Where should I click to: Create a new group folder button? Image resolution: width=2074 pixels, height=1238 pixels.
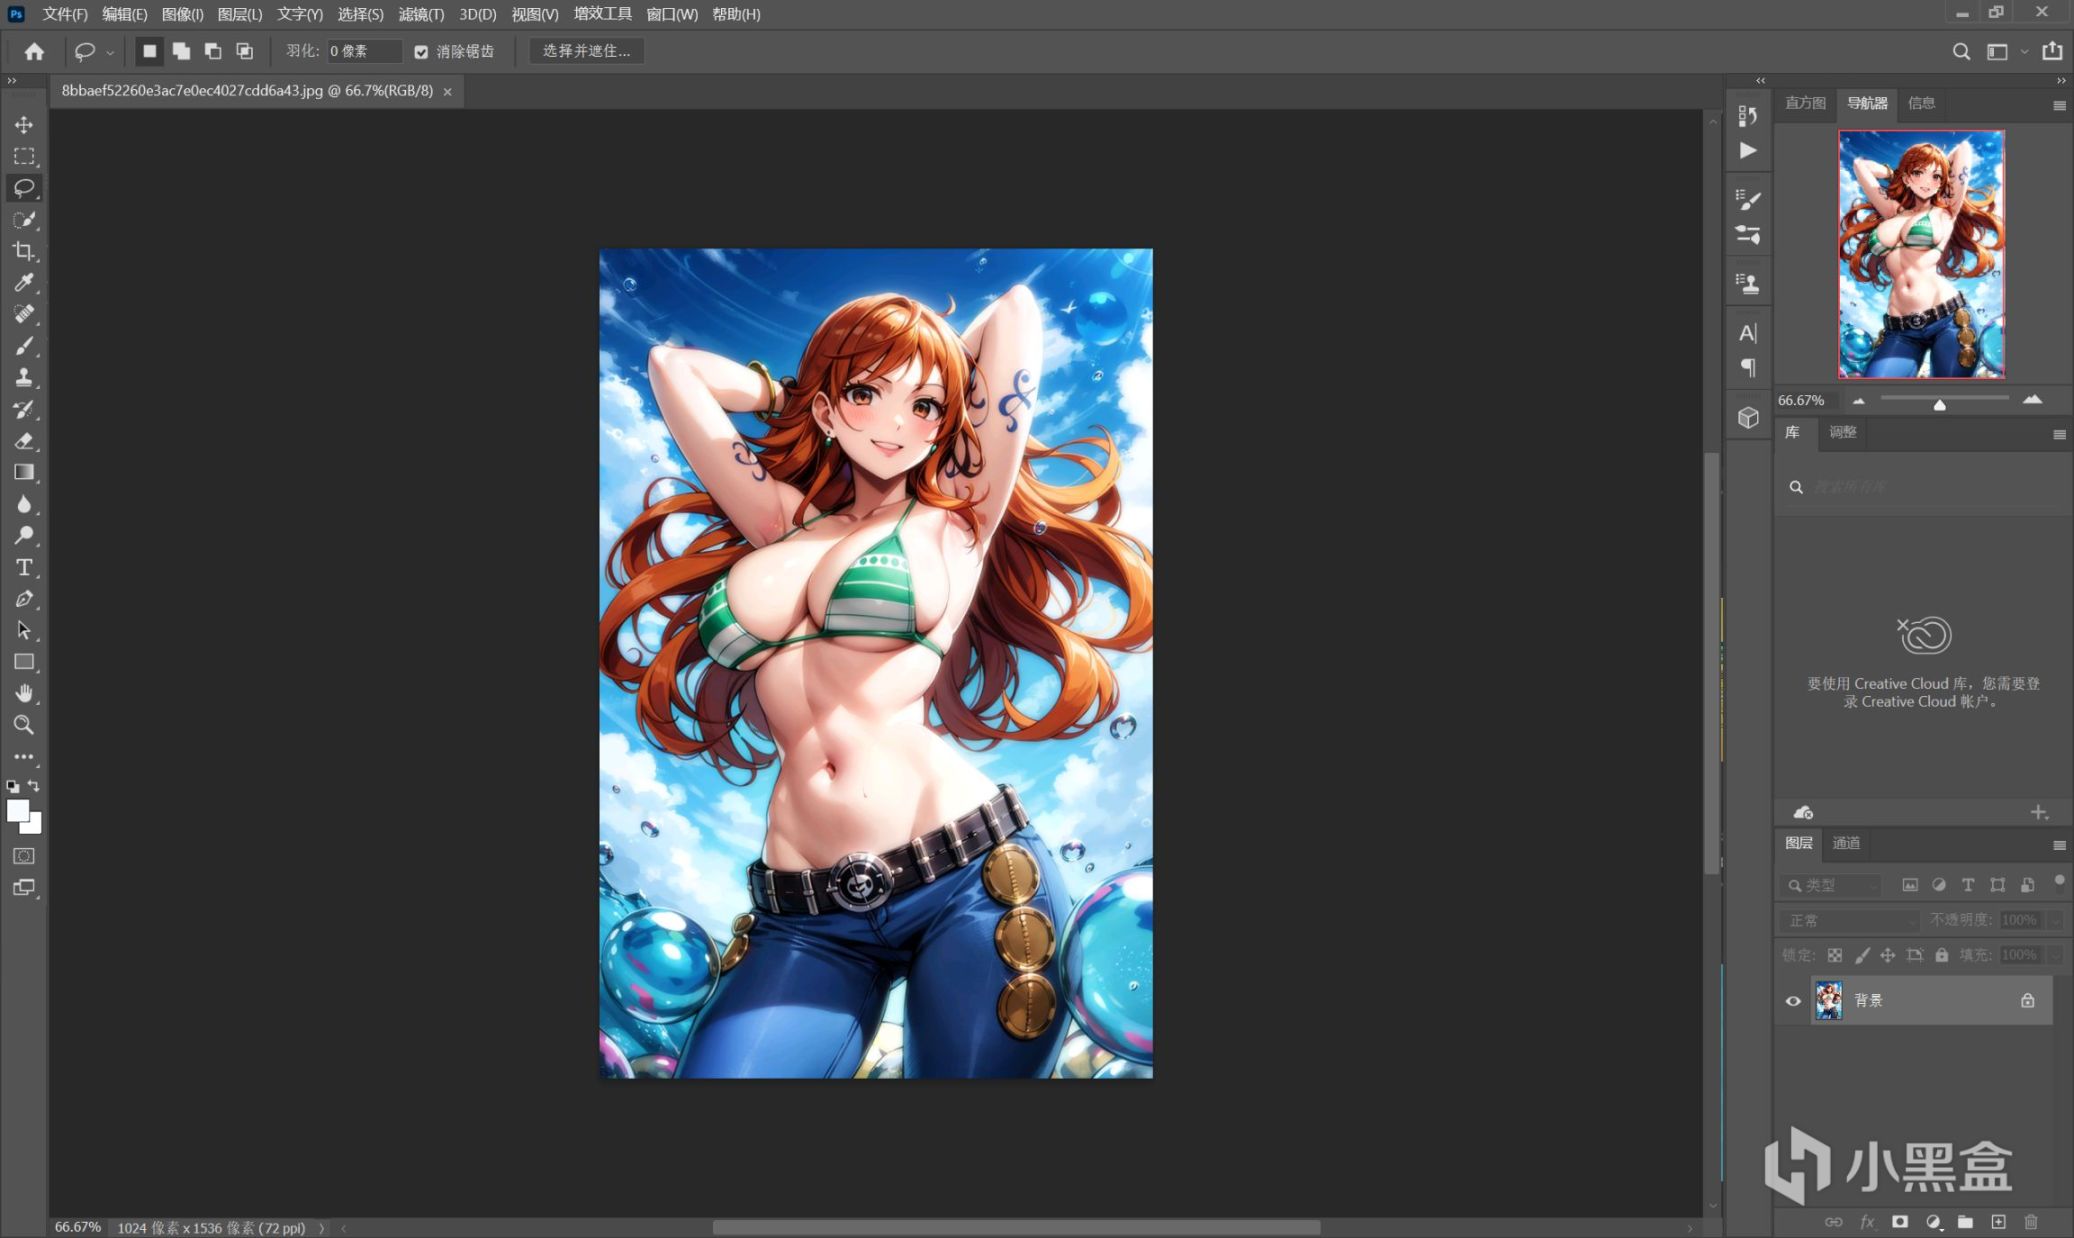tap(1965, 1221)
